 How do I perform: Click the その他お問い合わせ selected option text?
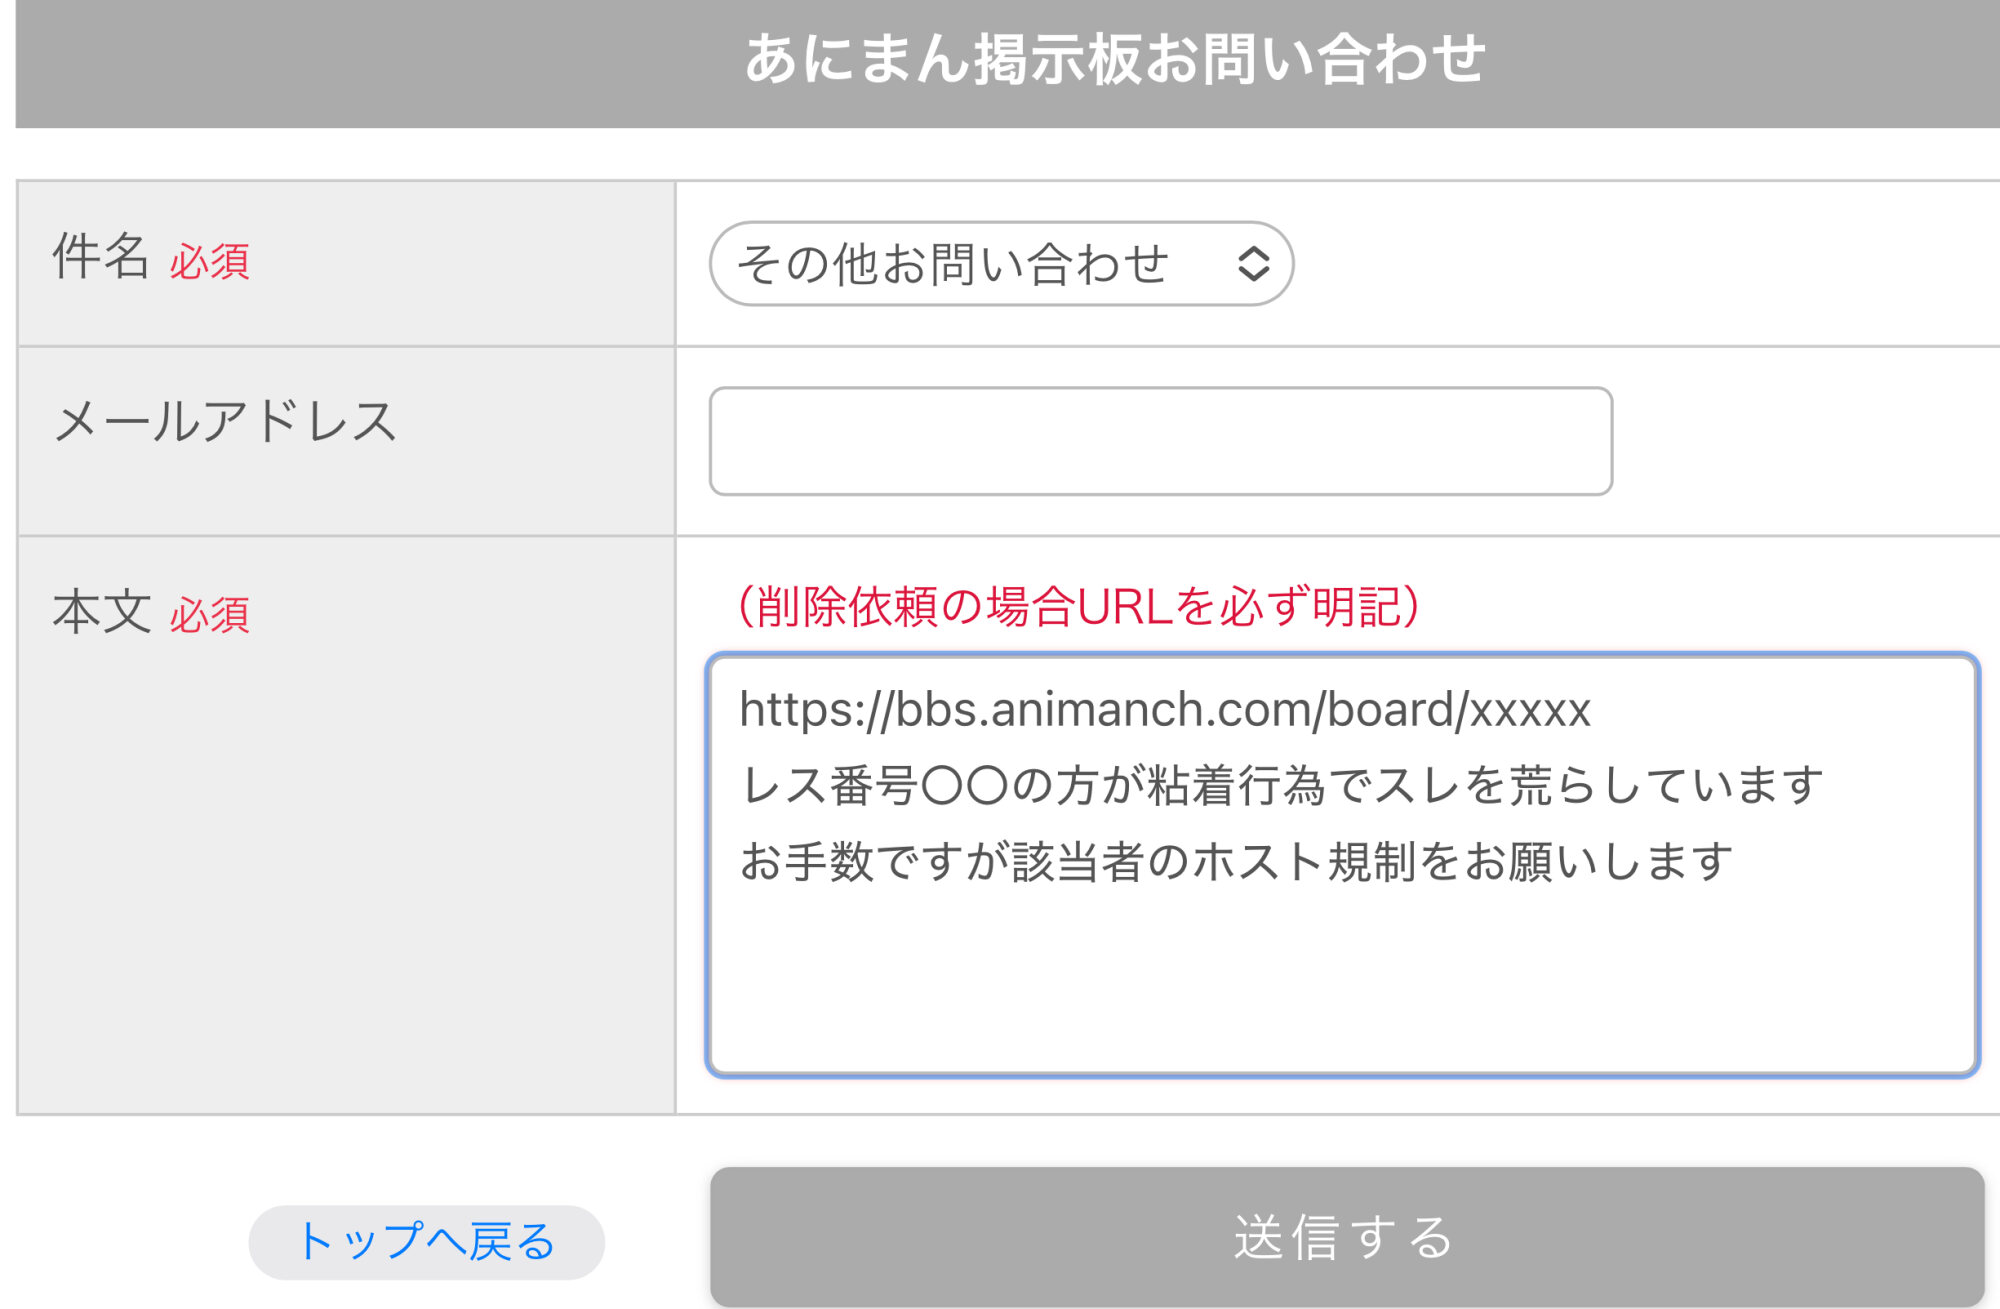(x=952, y=265)
